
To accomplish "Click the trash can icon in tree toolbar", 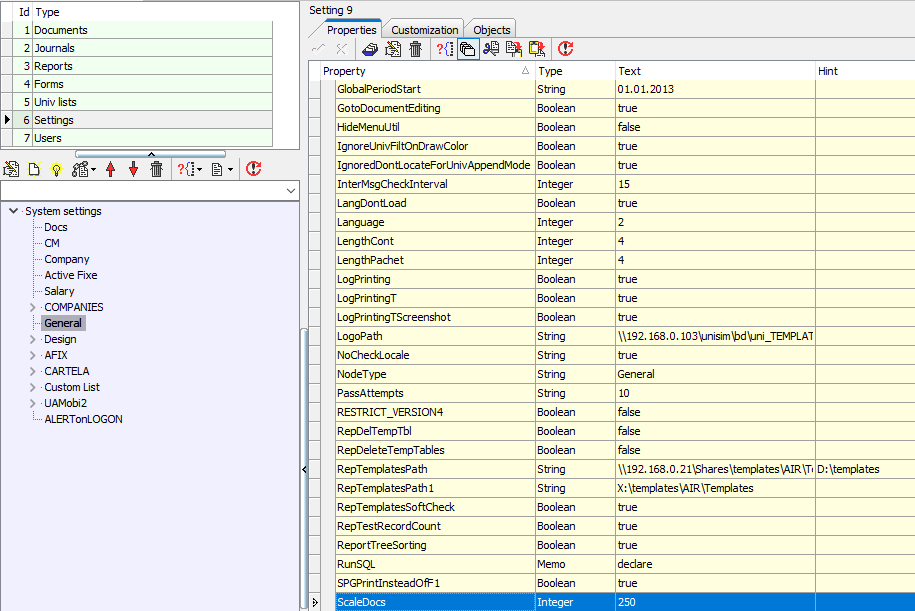I will coord(156,169).
